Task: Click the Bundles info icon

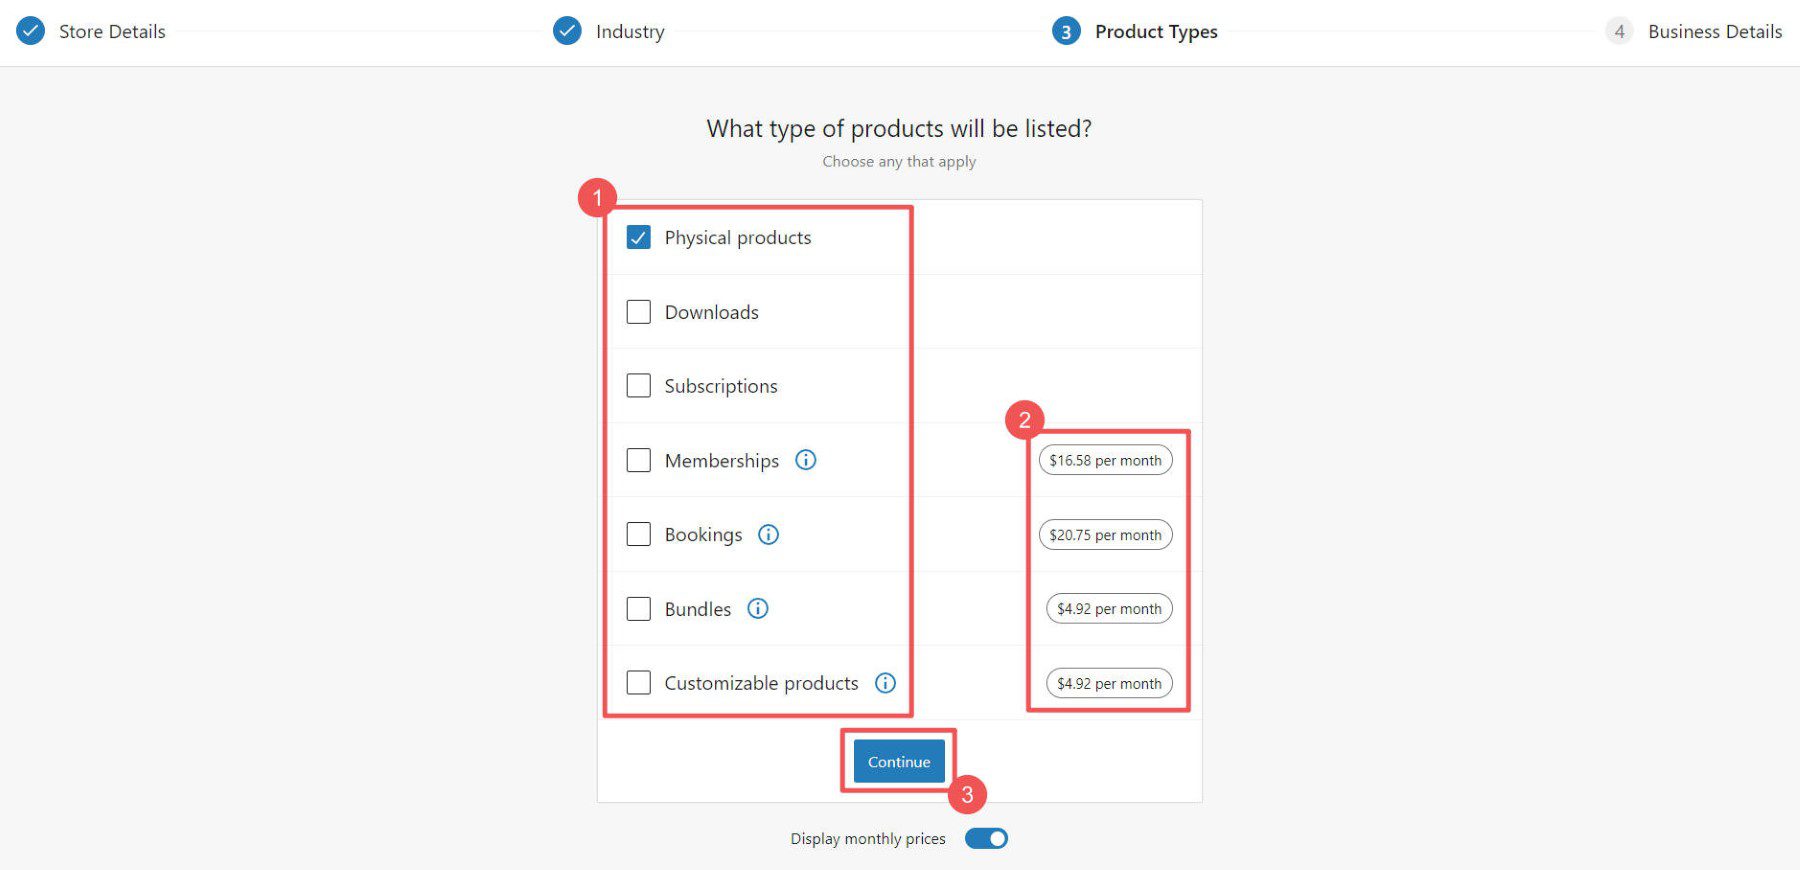Action: (758, 608)
